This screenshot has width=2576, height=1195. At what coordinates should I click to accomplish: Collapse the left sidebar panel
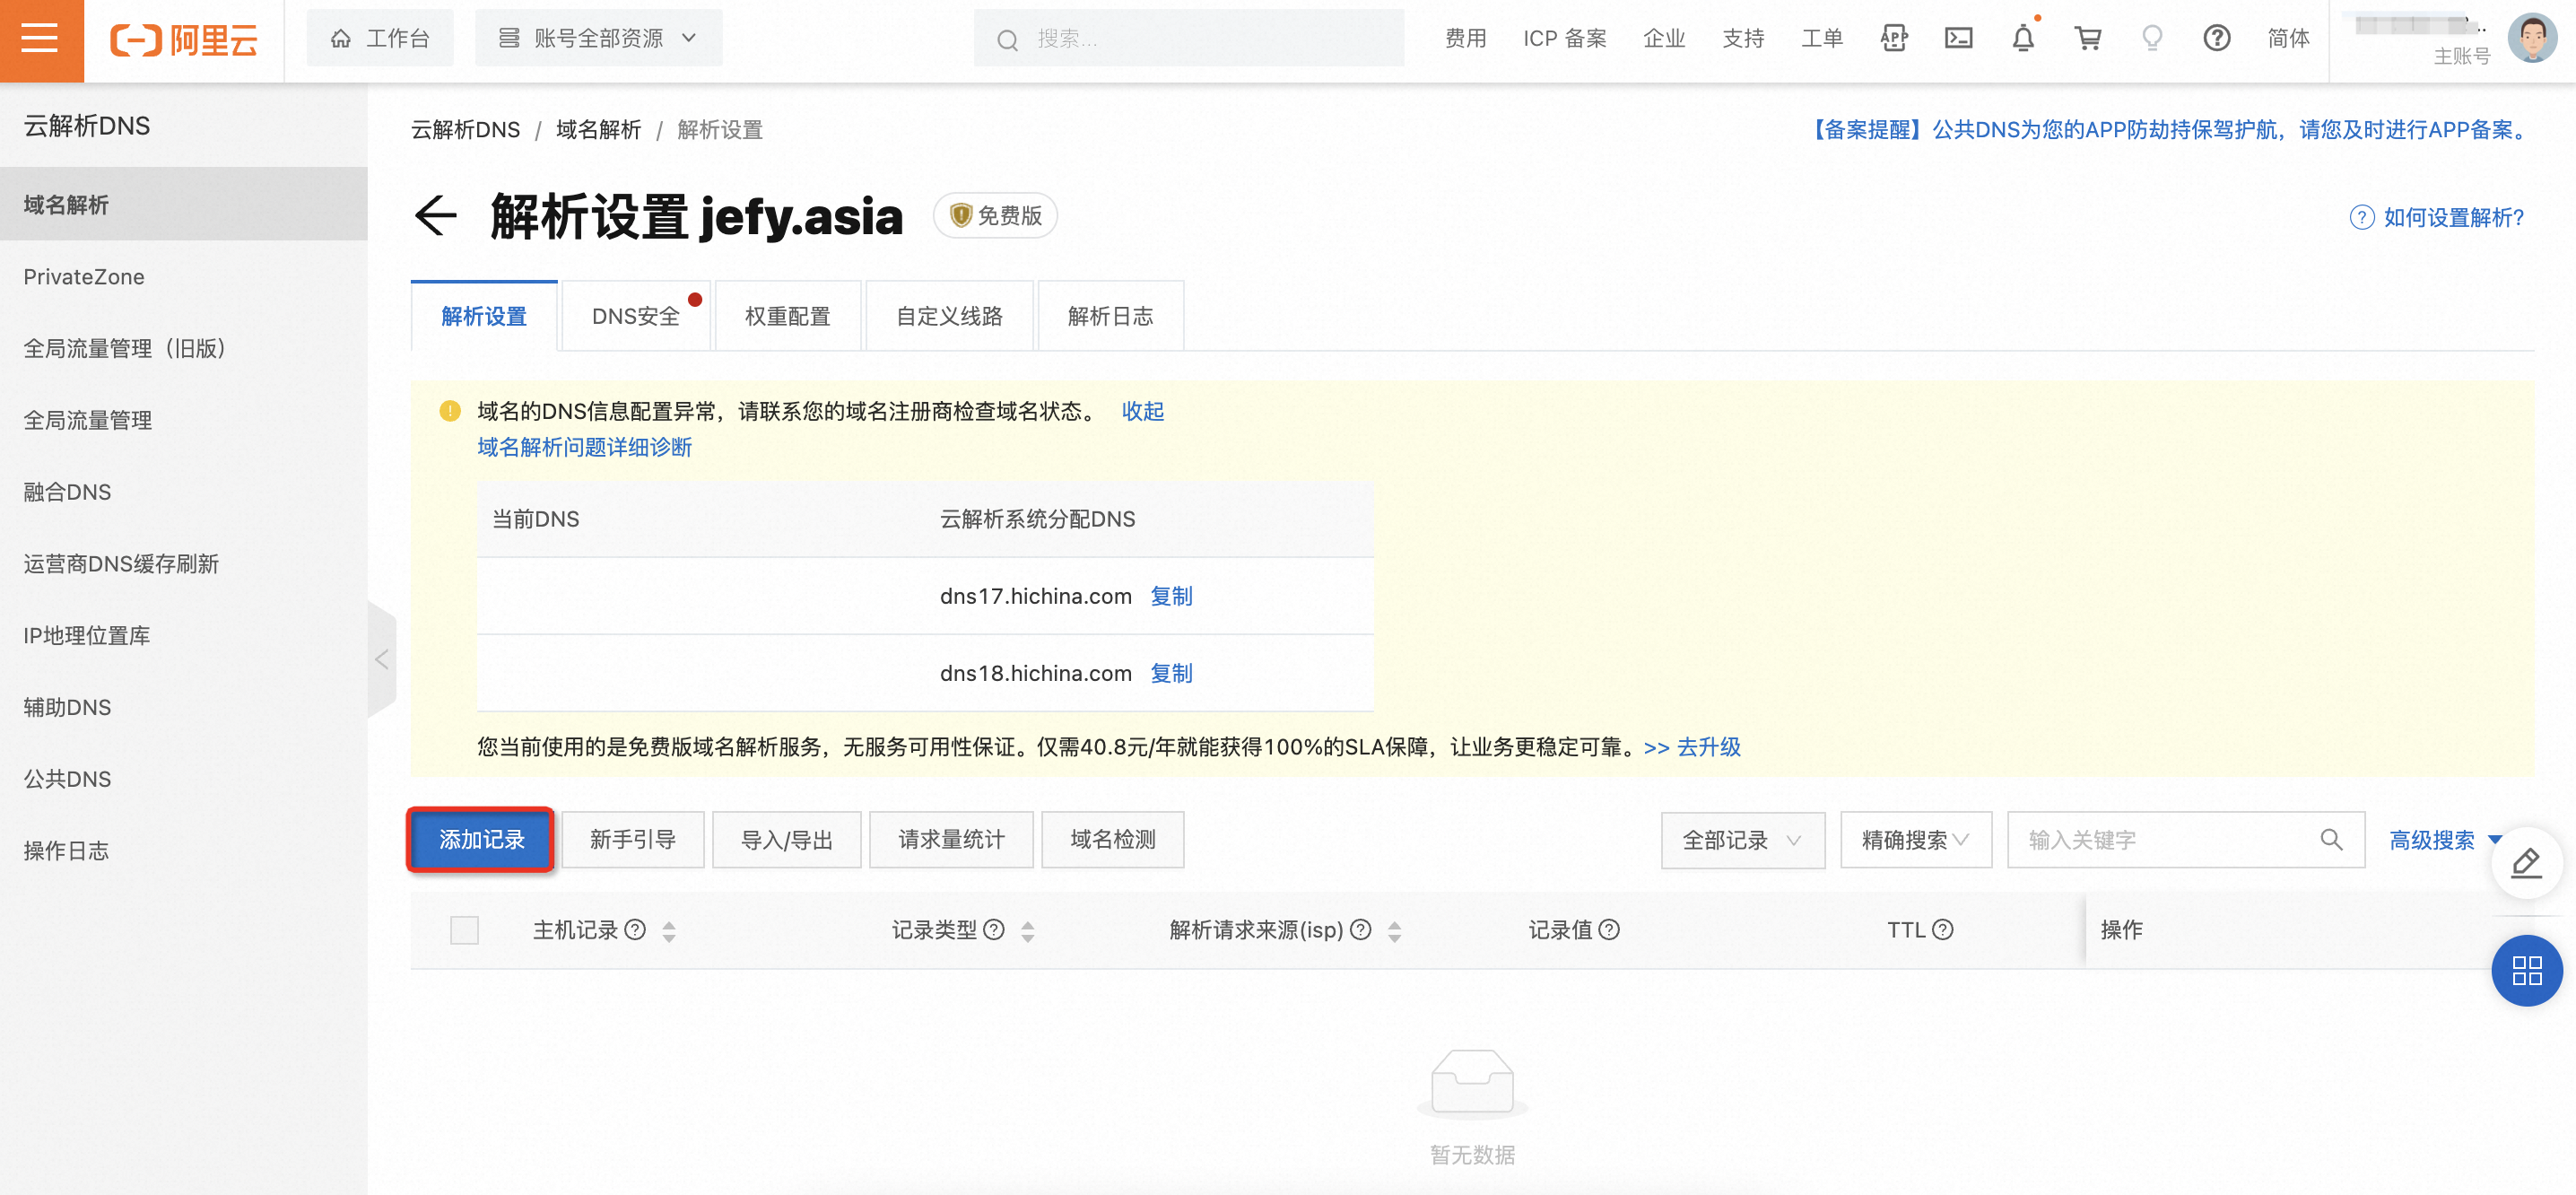tap(382, 659)
